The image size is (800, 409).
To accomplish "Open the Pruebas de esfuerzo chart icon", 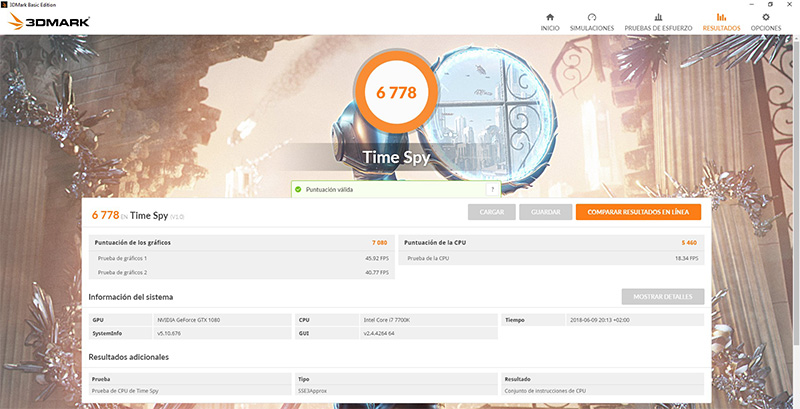I will pos(658,17).
